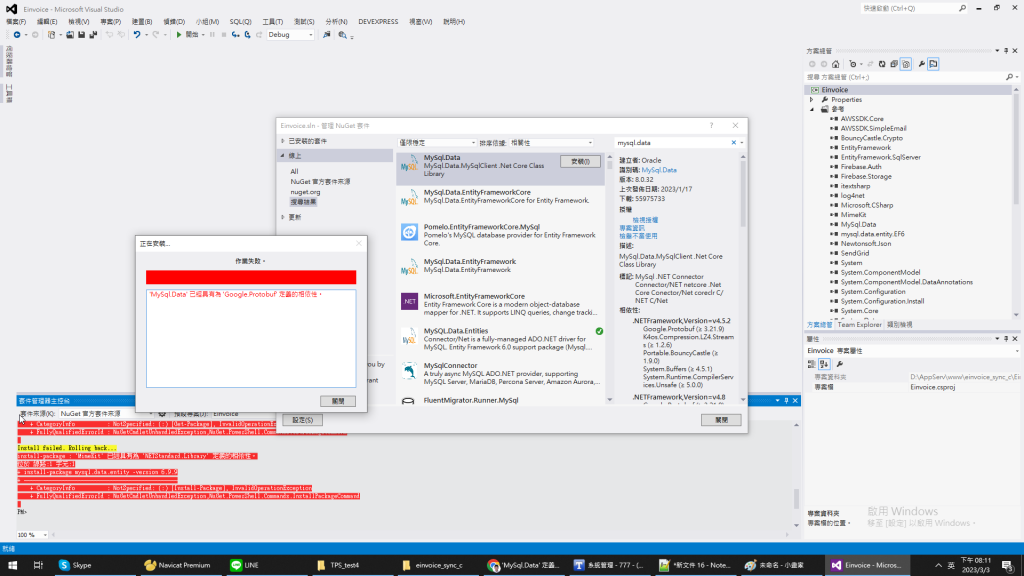Click the 關閉 button at bottom of NuGet dialog
This screenshot has height=576, width=1024.
tap(721, 420)
